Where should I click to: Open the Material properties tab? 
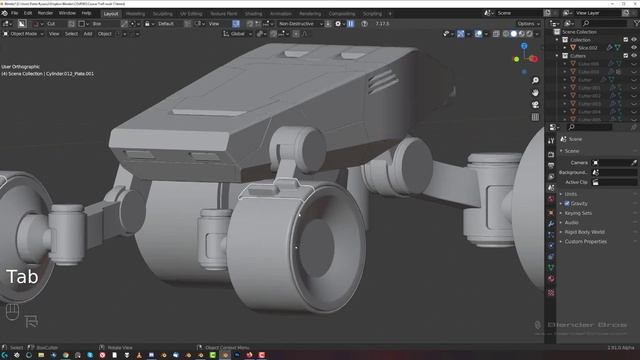coord(551,279)
